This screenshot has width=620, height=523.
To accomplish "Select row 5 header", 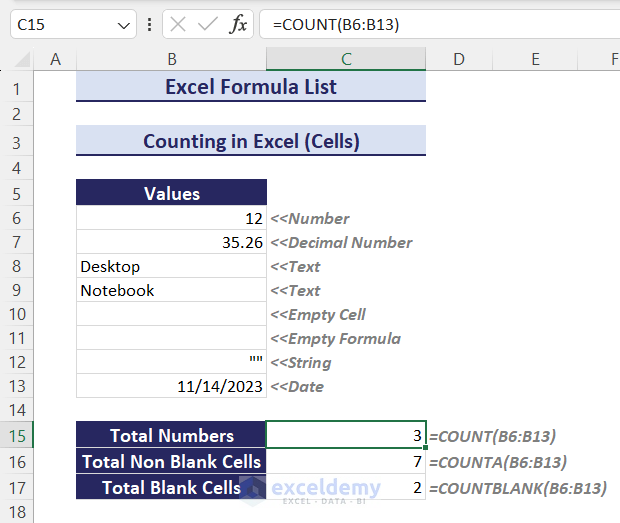I will pos(17,193).
